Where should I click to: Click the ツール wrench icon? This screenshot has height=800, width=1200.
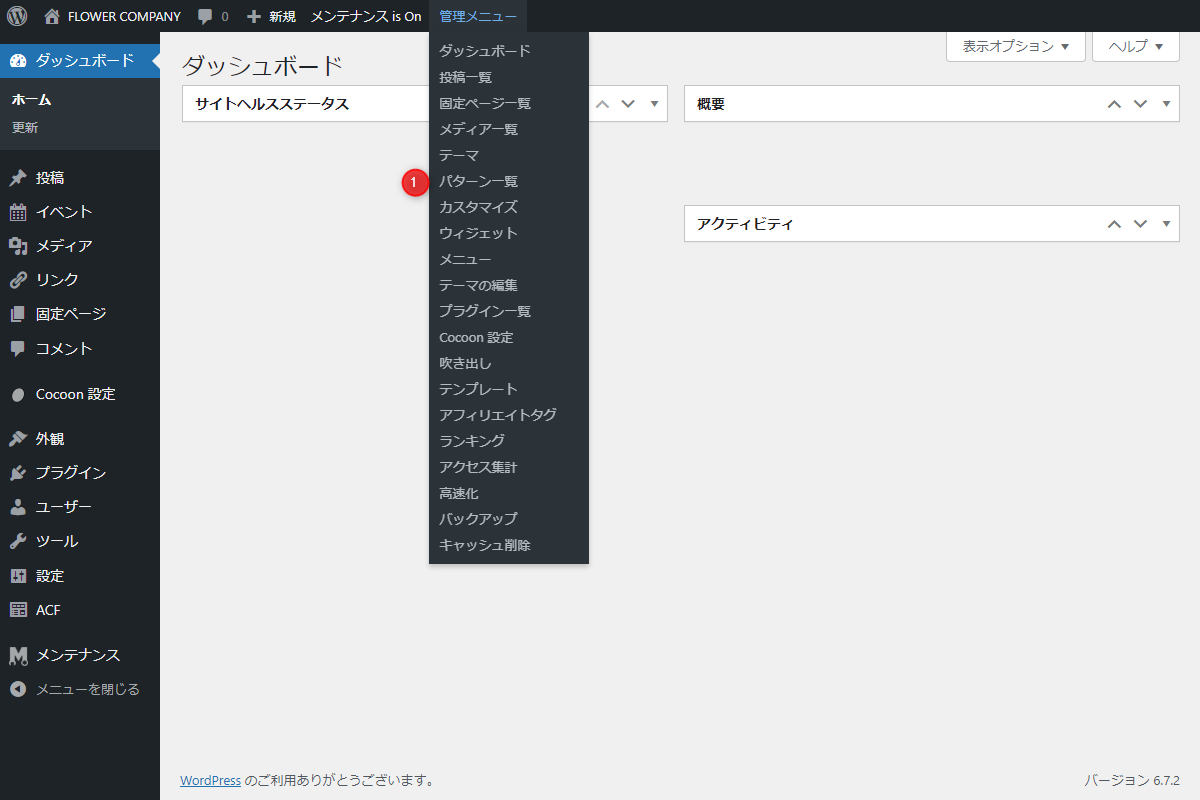(18, 541)
